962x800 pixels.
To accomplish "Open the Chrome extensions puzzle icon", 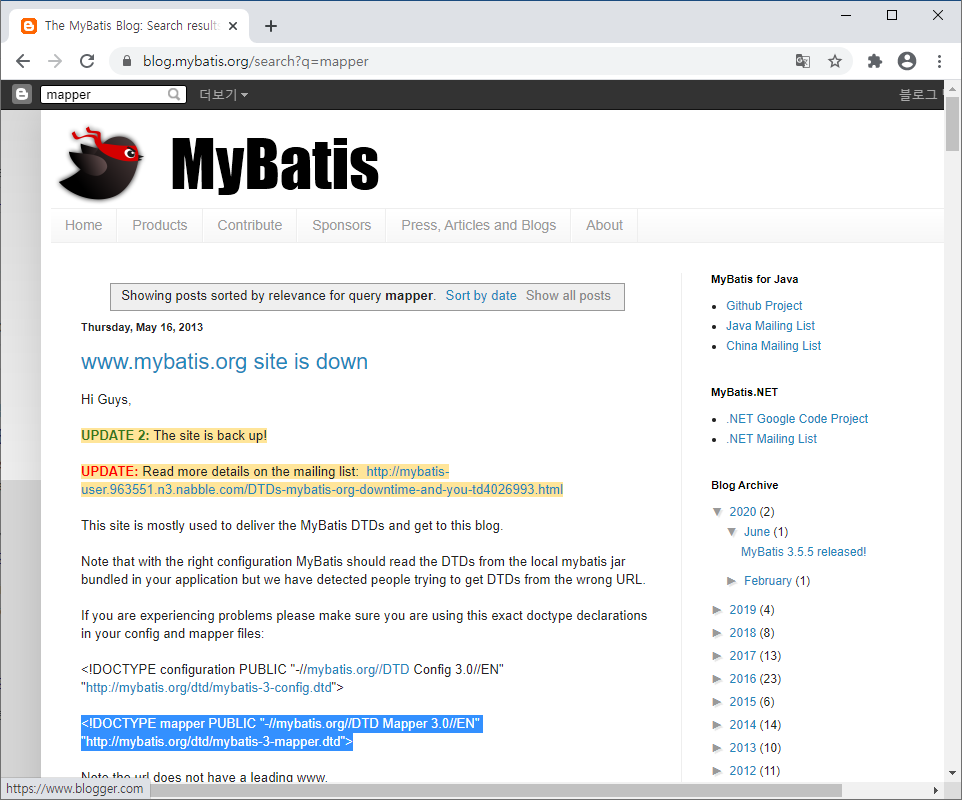I will pyautogui.click(x=874, y=61).
